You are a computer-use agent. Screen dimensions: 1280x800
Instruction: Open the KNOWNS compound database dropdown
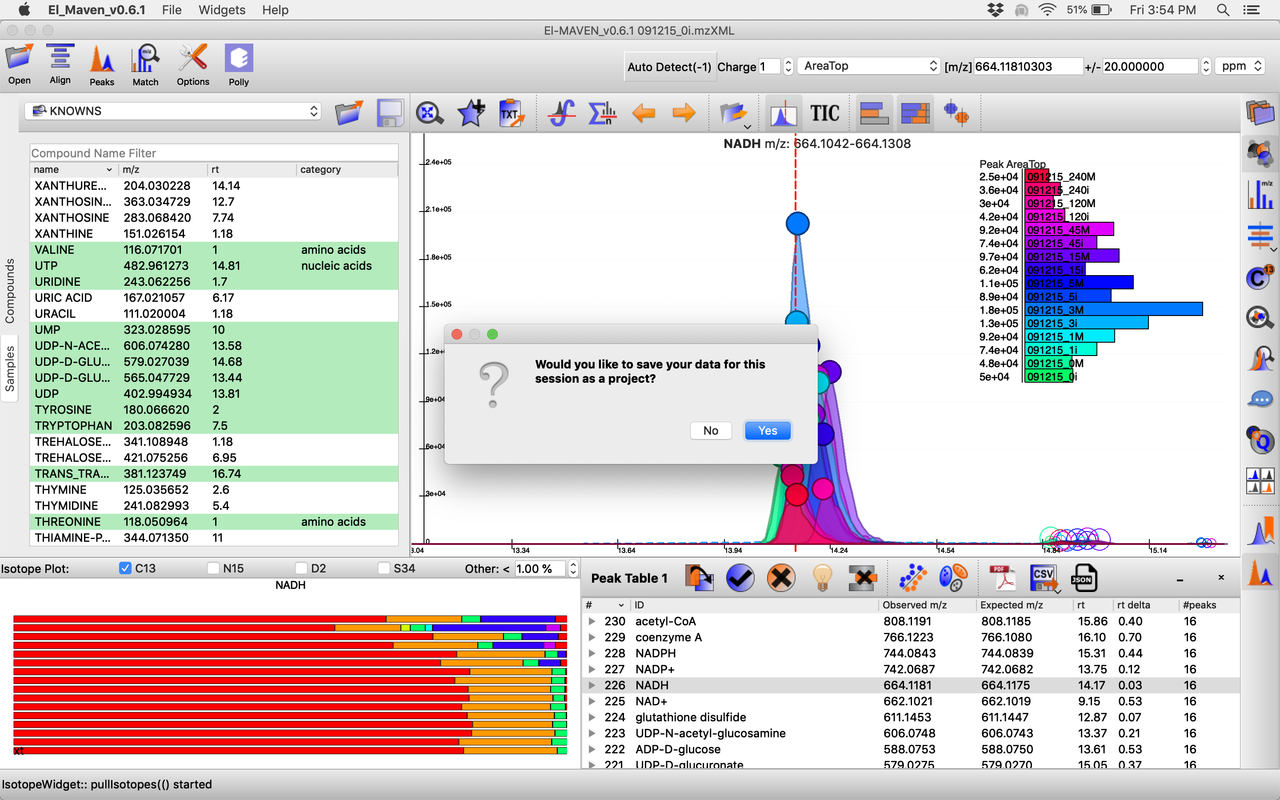(173, 111)
